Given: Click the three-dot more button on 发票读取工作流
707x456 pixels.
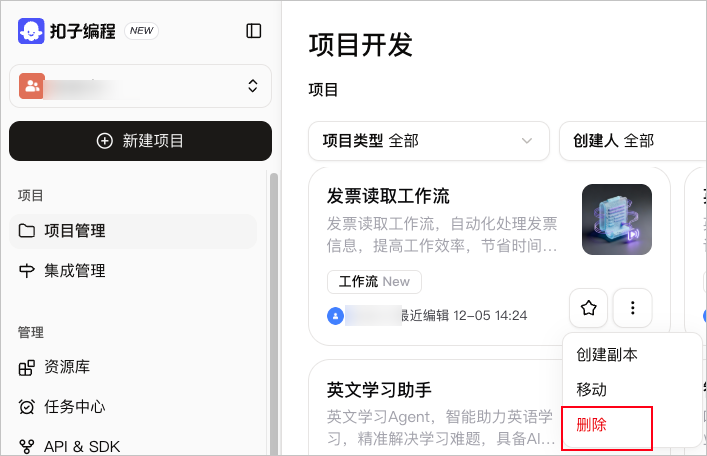Looking at the screenshot, I should coord(633,308).
